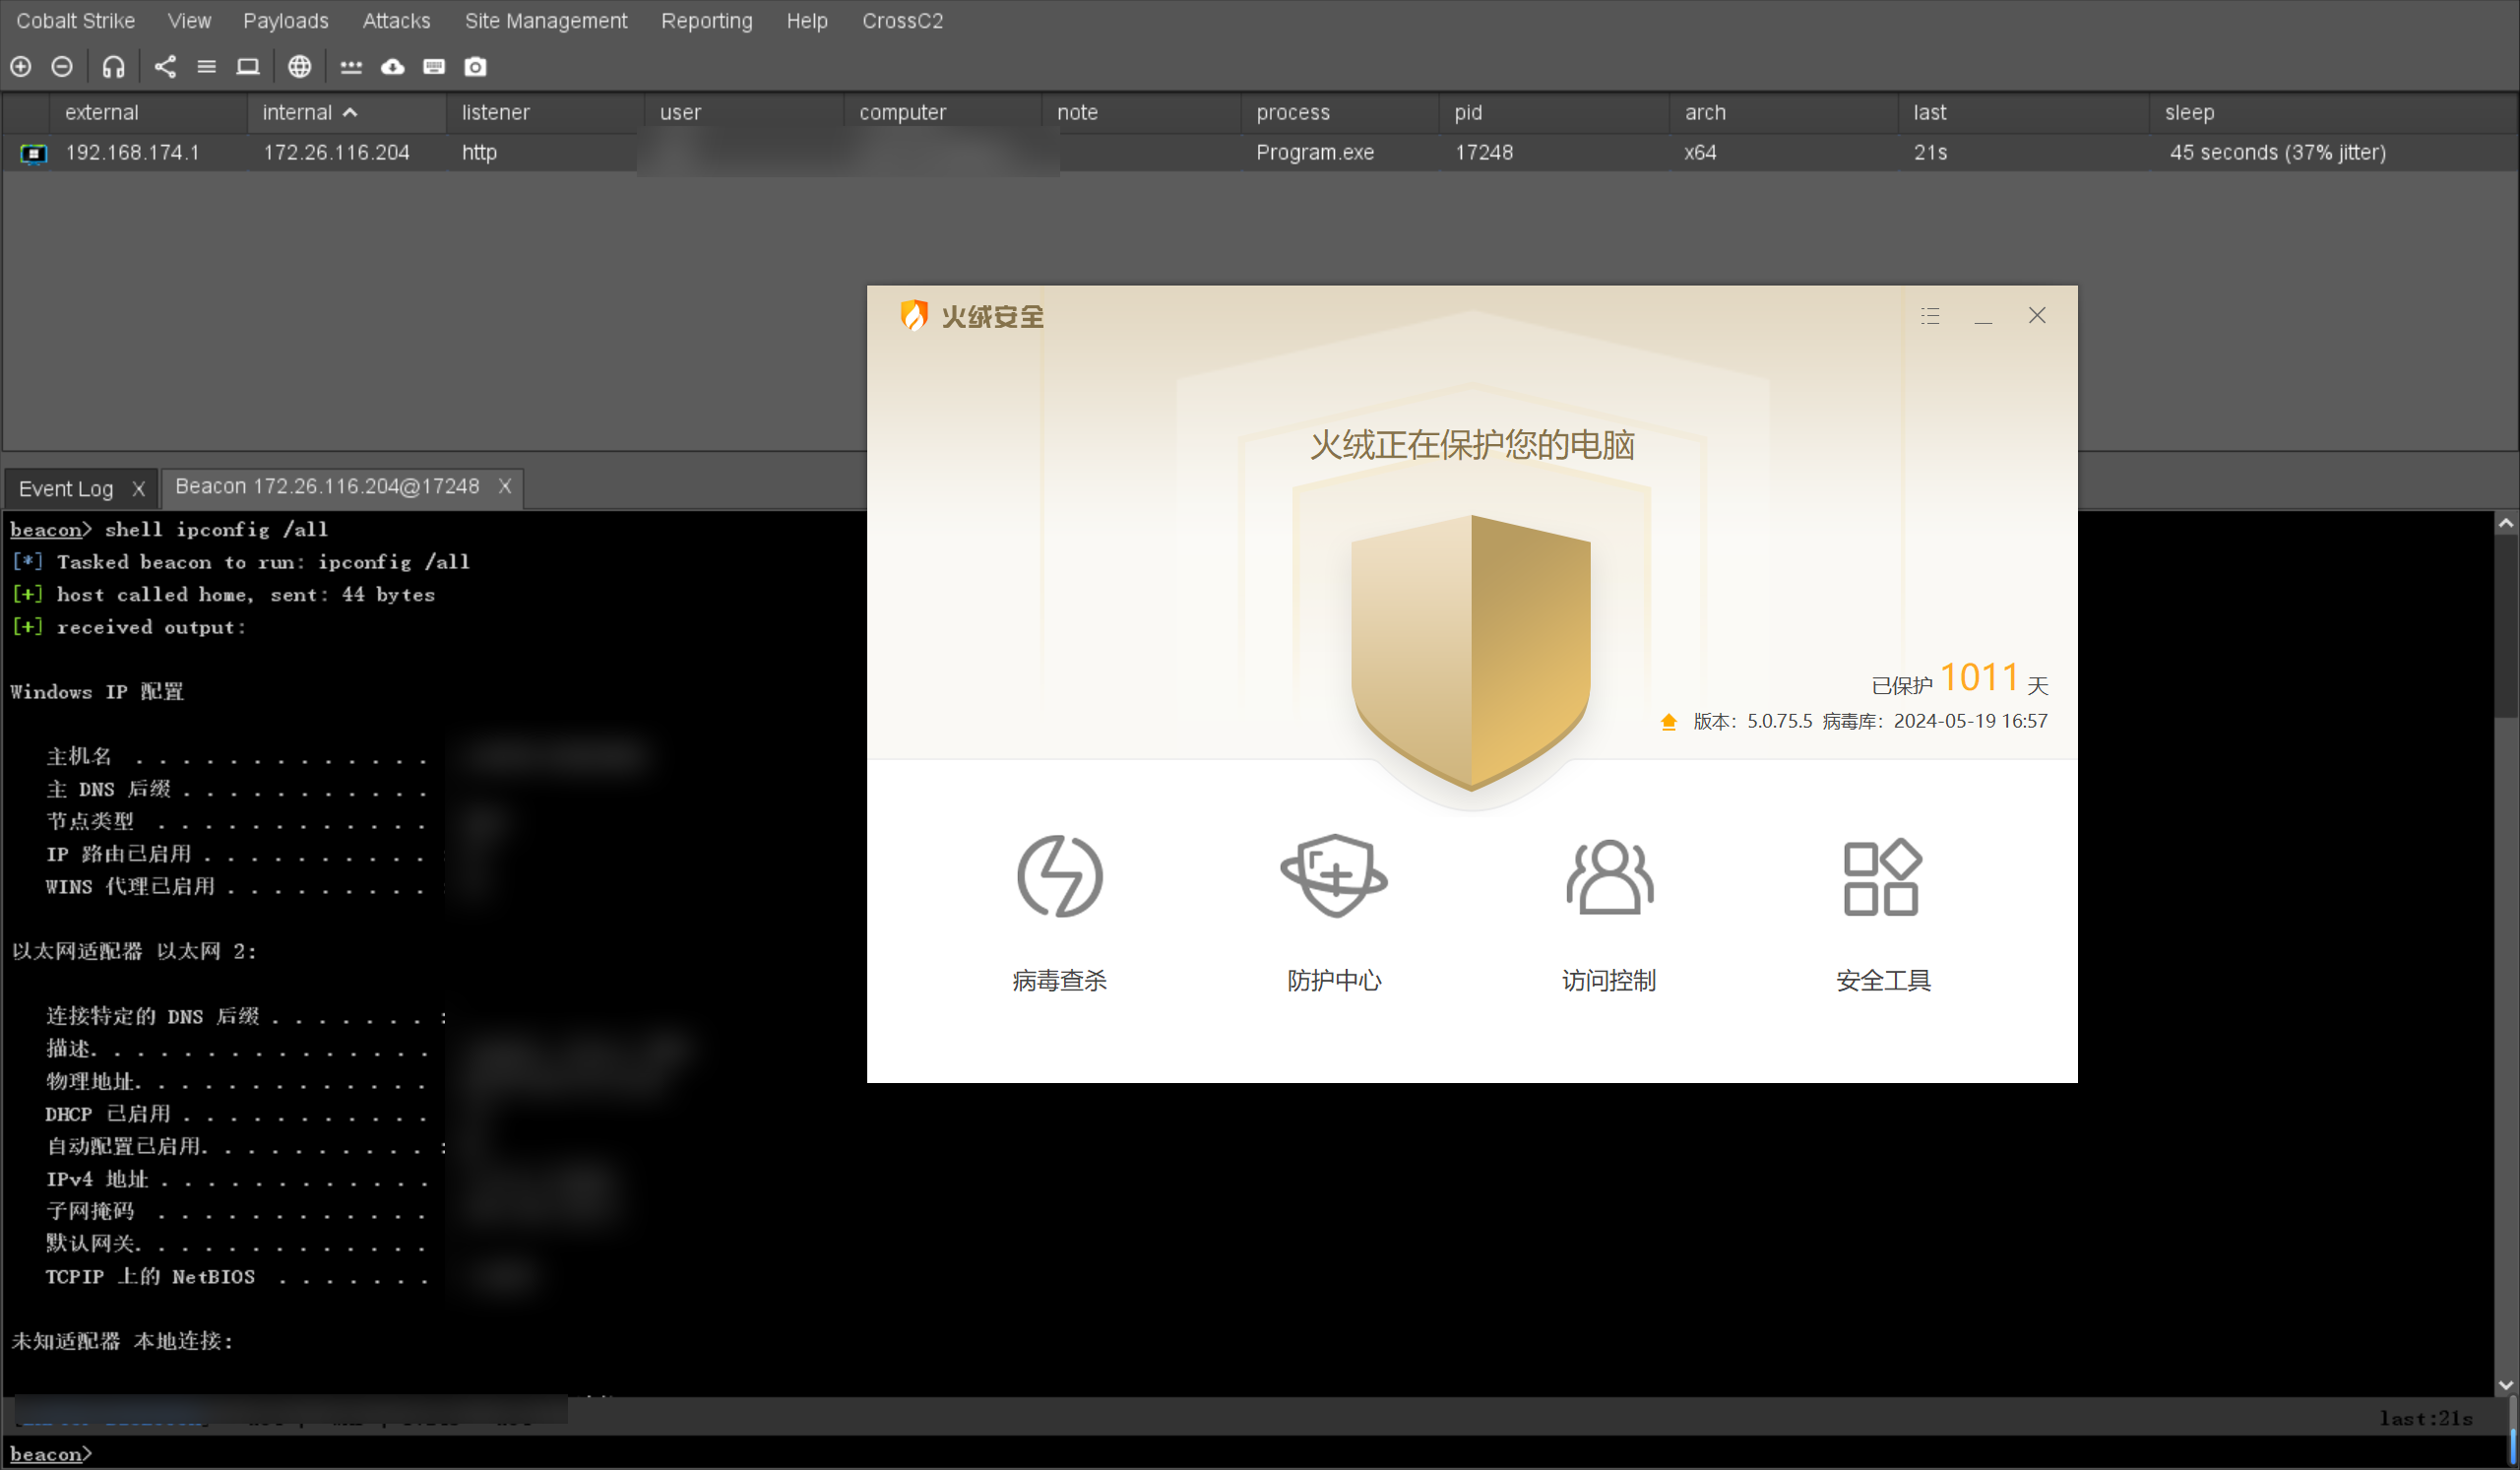
Task: Open keystrokes via the keyboard icon
Action: (x=434, y=67)
